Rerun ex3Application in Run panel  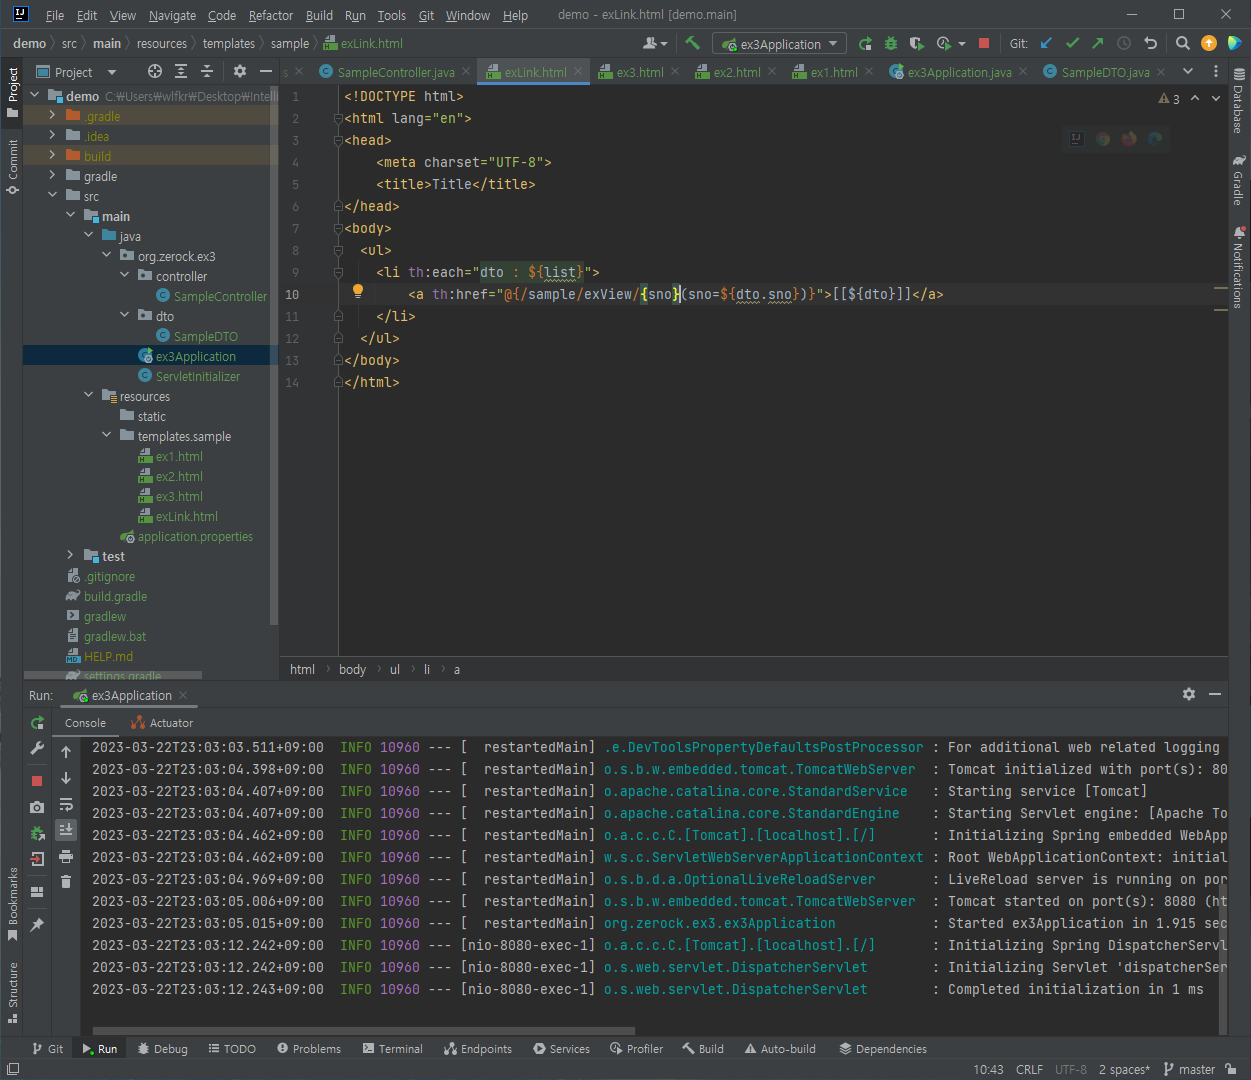(x=37, y=722)
